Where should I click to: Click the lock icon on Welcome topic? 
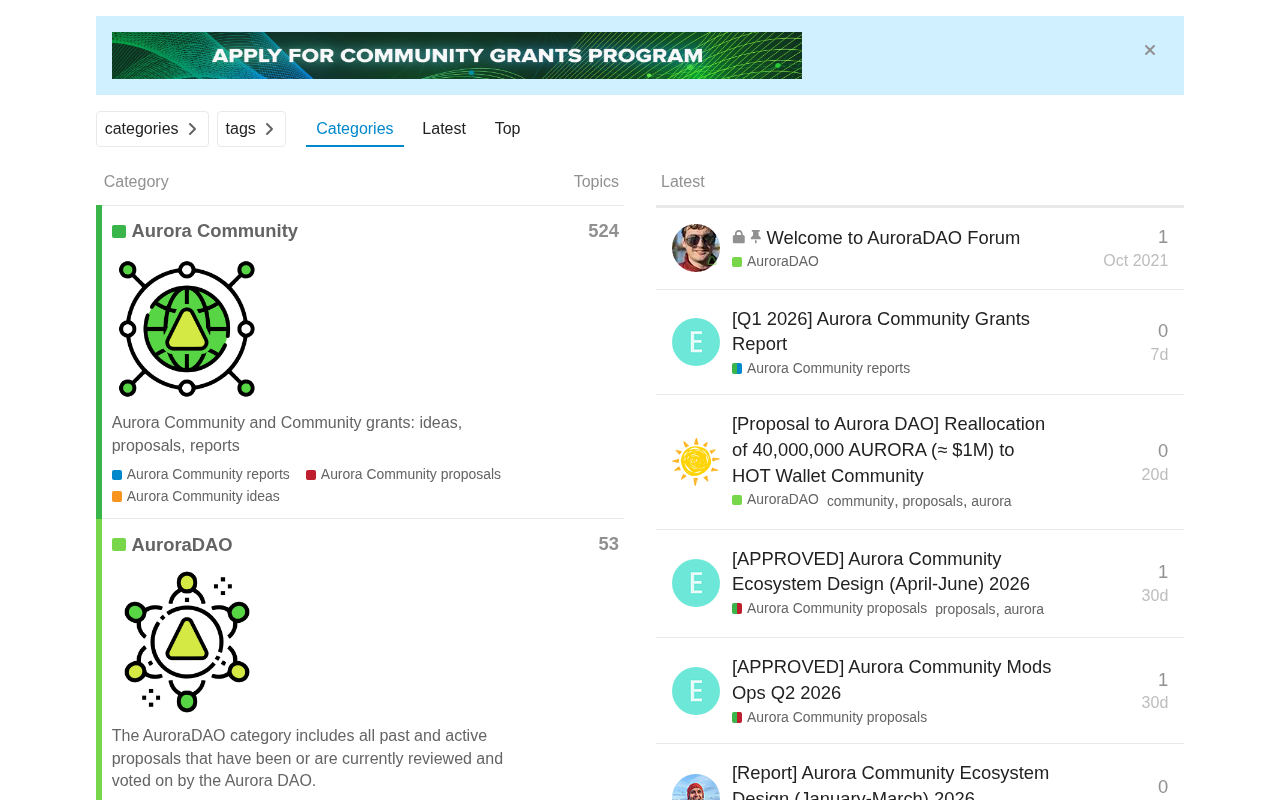point(739,238)
